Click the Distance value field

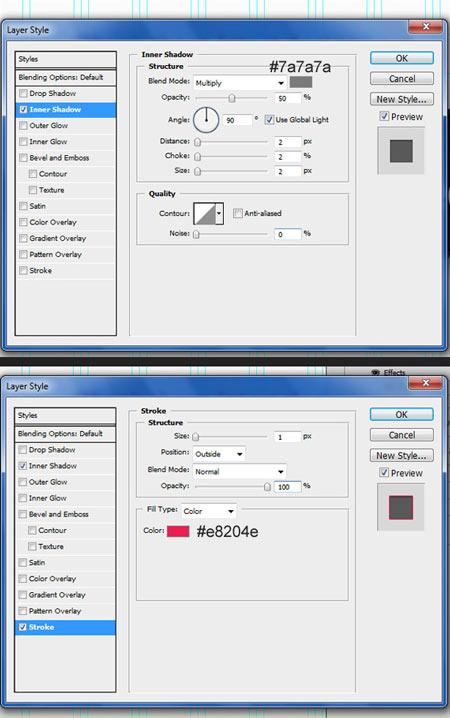288,142
